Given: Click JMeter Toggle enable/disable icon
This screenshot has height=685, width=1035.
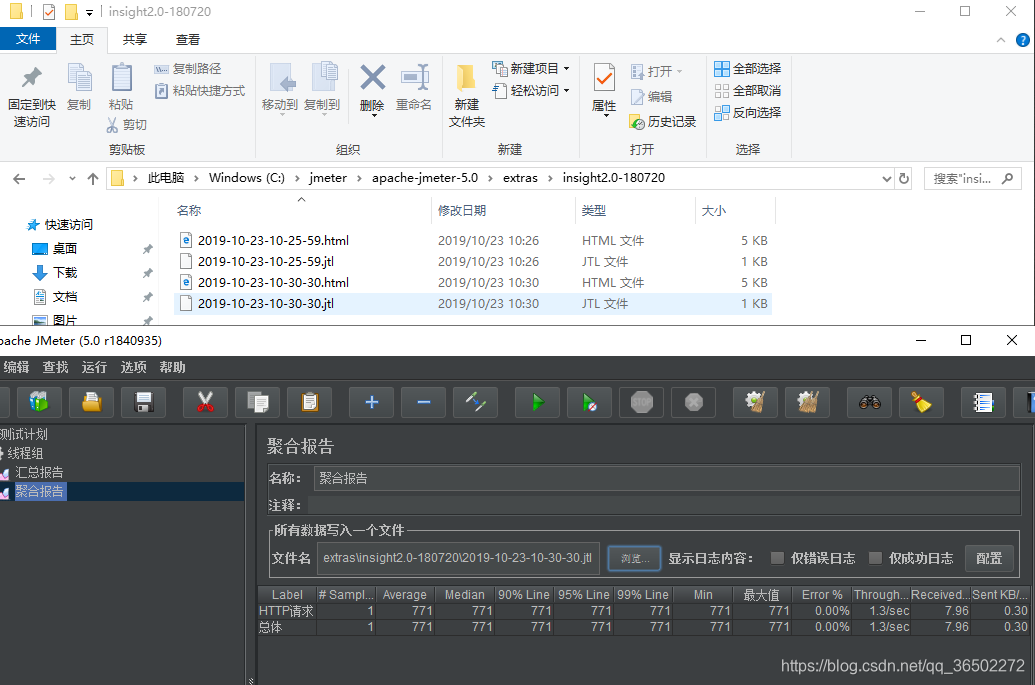Looking at the screenshot, I should click(x=476, y=402).
